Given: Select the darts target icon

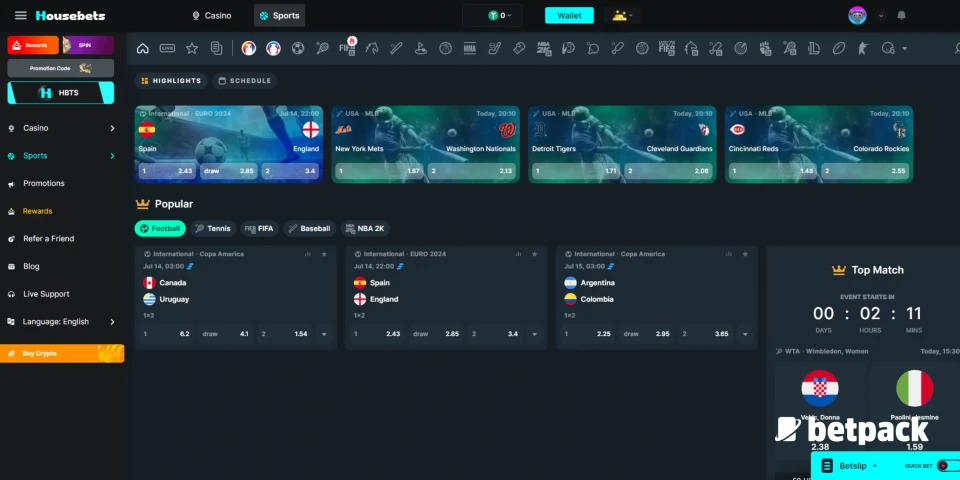Looking at the screenshot, I should pyautogui.click(x=740, y=48).
